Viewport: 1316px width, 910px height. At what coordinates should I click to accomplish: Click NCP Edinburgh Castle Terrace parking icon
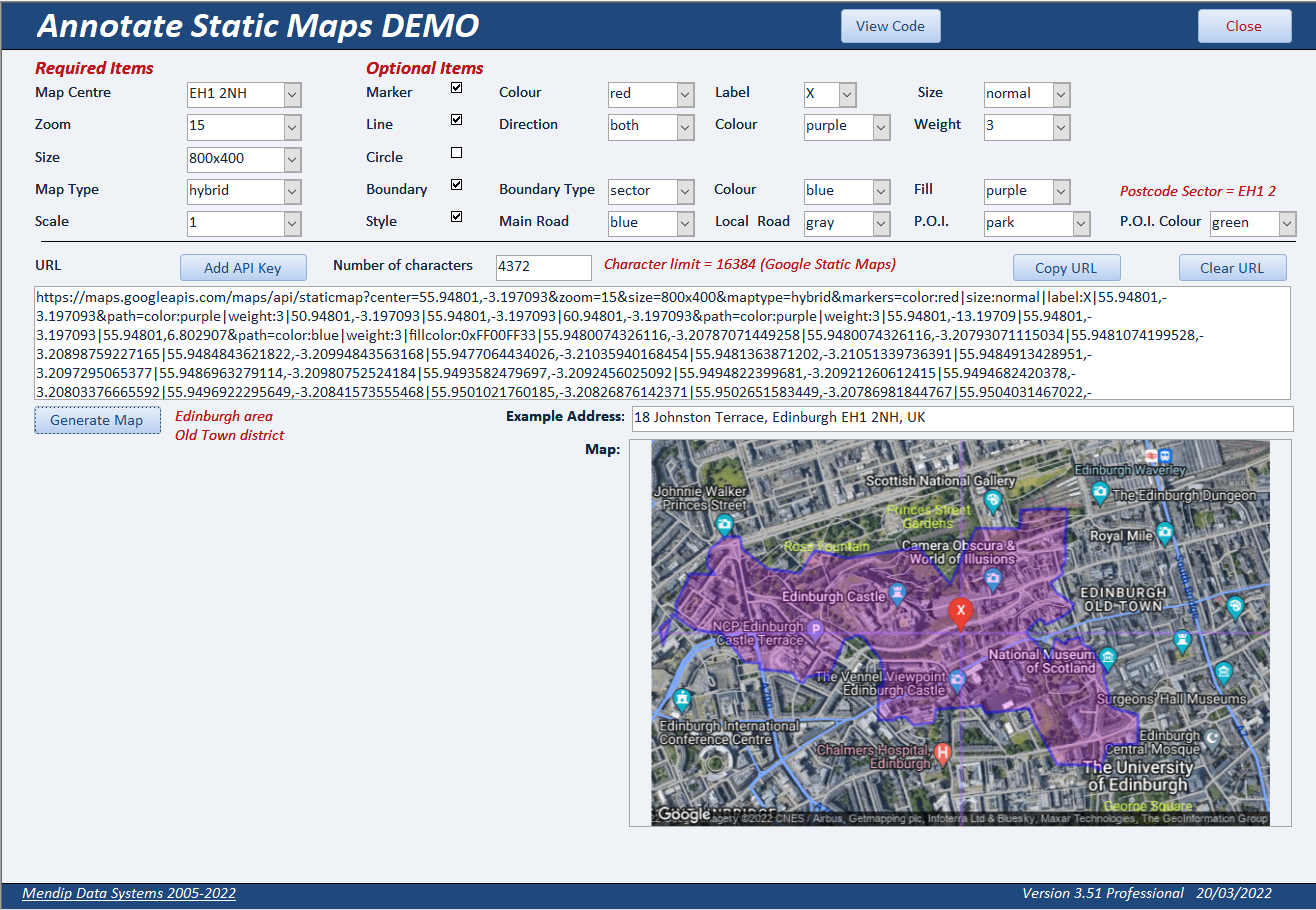pos(815,630)
